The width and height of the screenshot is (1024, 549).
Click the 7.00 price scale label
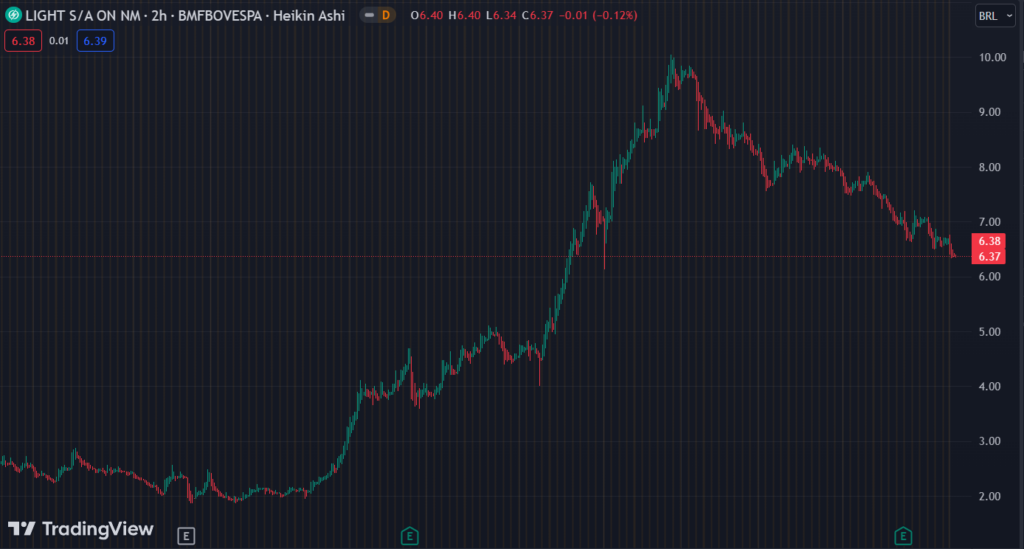[989, 222]
